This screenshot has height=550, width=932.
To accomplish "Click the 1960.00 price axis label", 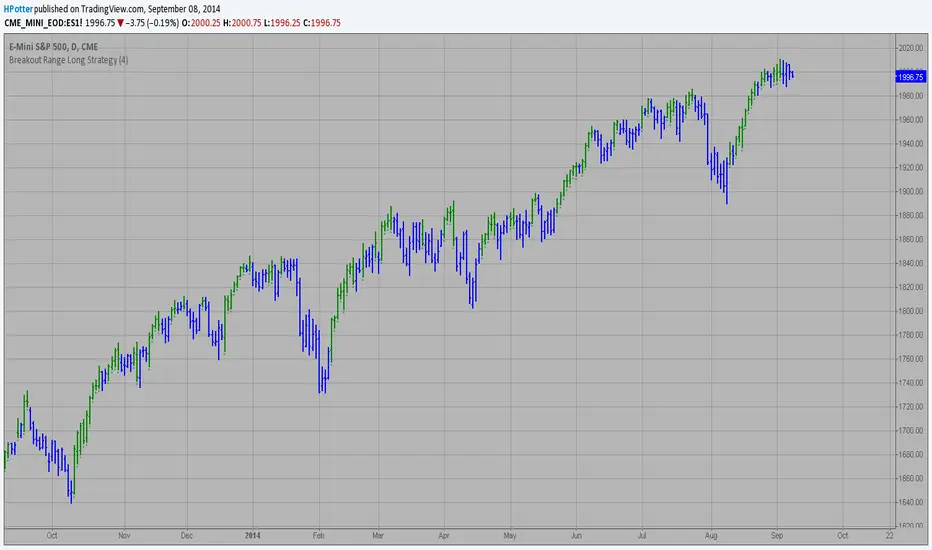I will click(x=911, y=120).
